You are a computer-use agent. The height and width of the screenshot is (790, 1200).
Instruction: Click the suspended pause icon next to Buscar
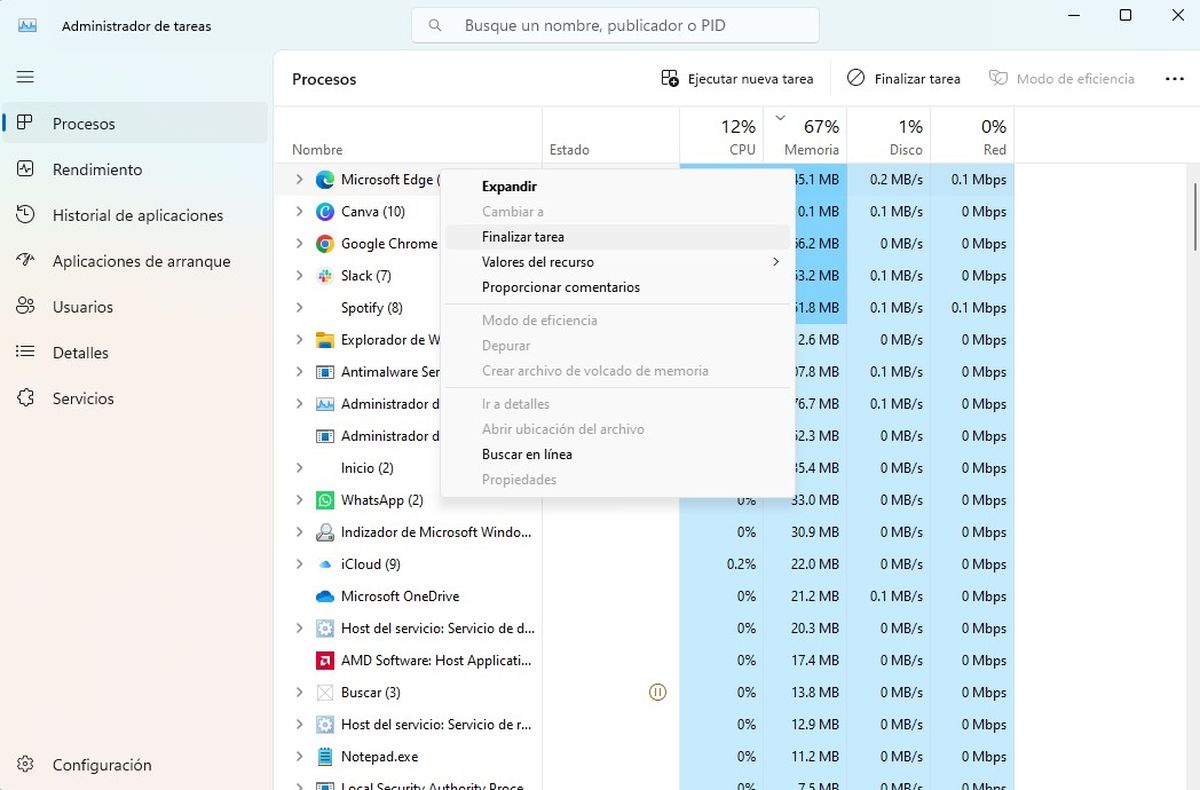coord(657,692)
